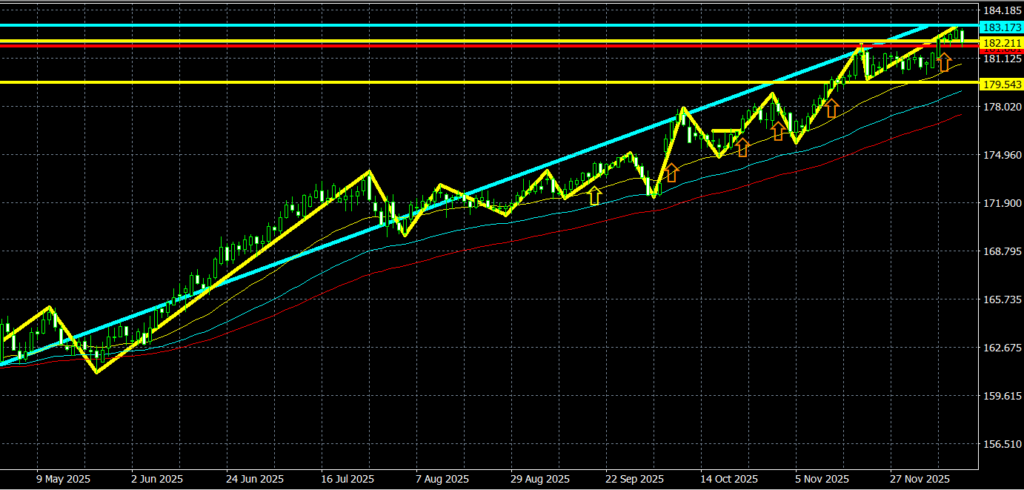Click the yellow 182.211 price label
1024x490 pixels.
point(998,44)
